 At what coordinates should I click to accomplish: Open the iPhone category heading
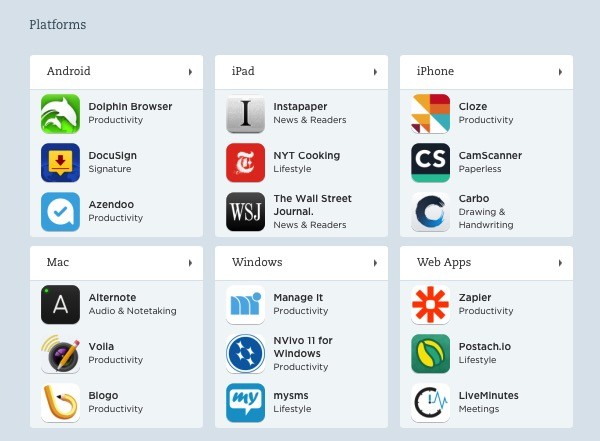point(435,71)
